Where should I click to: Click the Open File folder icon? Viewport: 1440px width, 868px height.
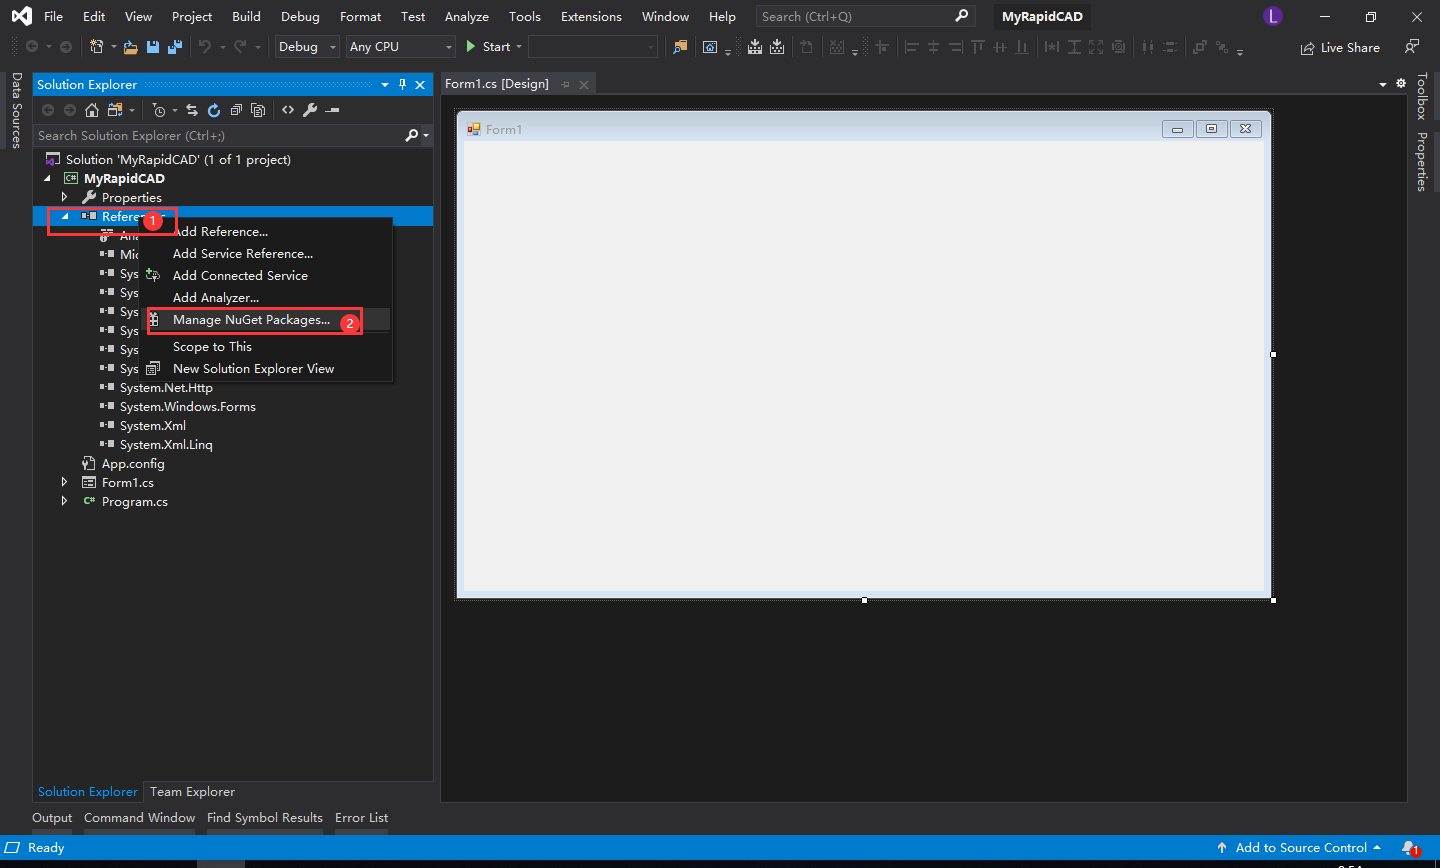tap(130, 47)
